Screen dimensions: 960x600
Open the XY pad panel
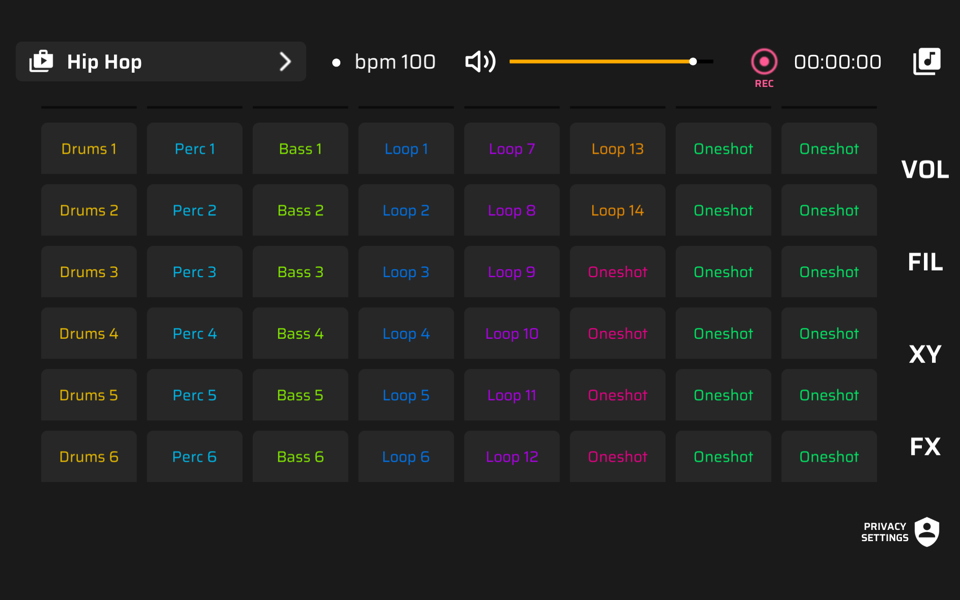pyautogui.click(x=924, y=354)
